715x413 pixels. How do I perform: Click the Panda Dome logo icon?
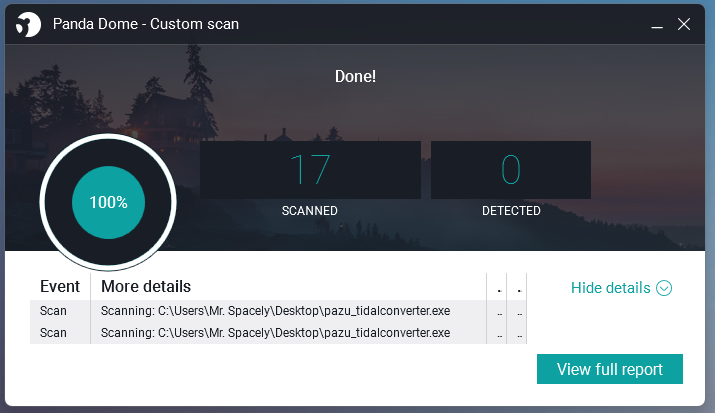(28, 24)
